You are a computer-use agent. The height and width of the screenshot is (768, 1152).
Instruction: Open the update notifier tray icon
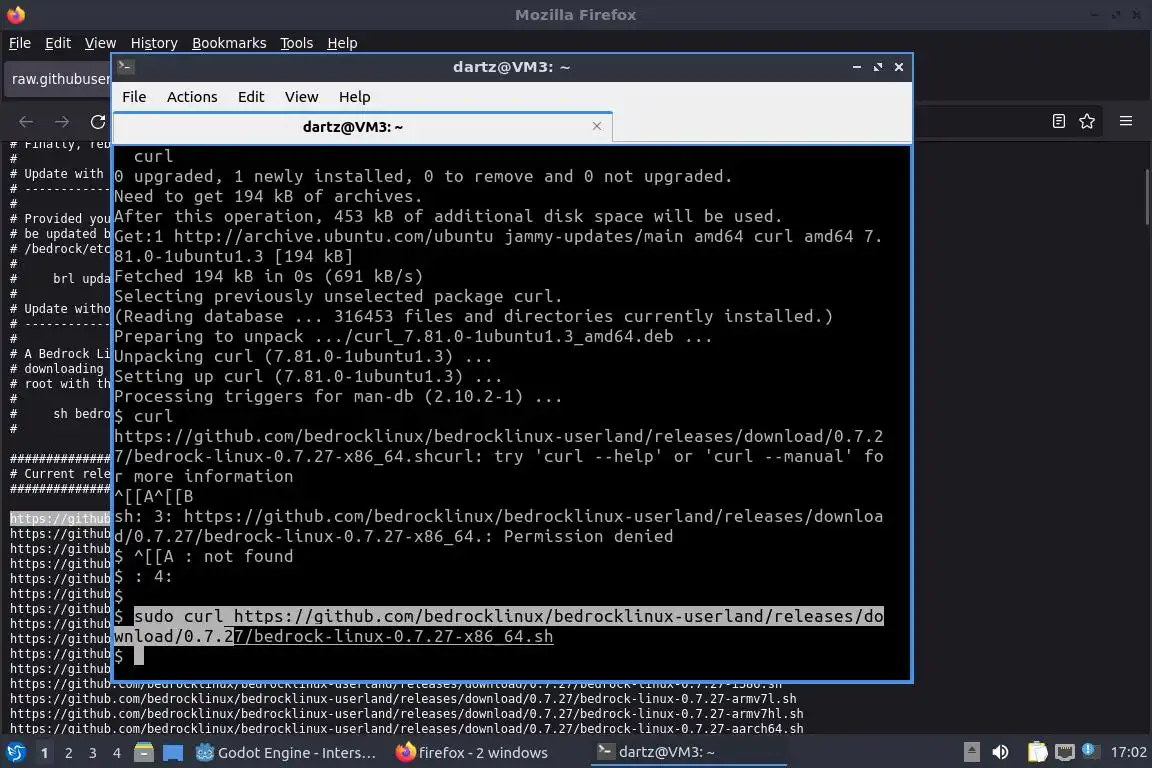pyautogui.click(x=1091, y=751)
